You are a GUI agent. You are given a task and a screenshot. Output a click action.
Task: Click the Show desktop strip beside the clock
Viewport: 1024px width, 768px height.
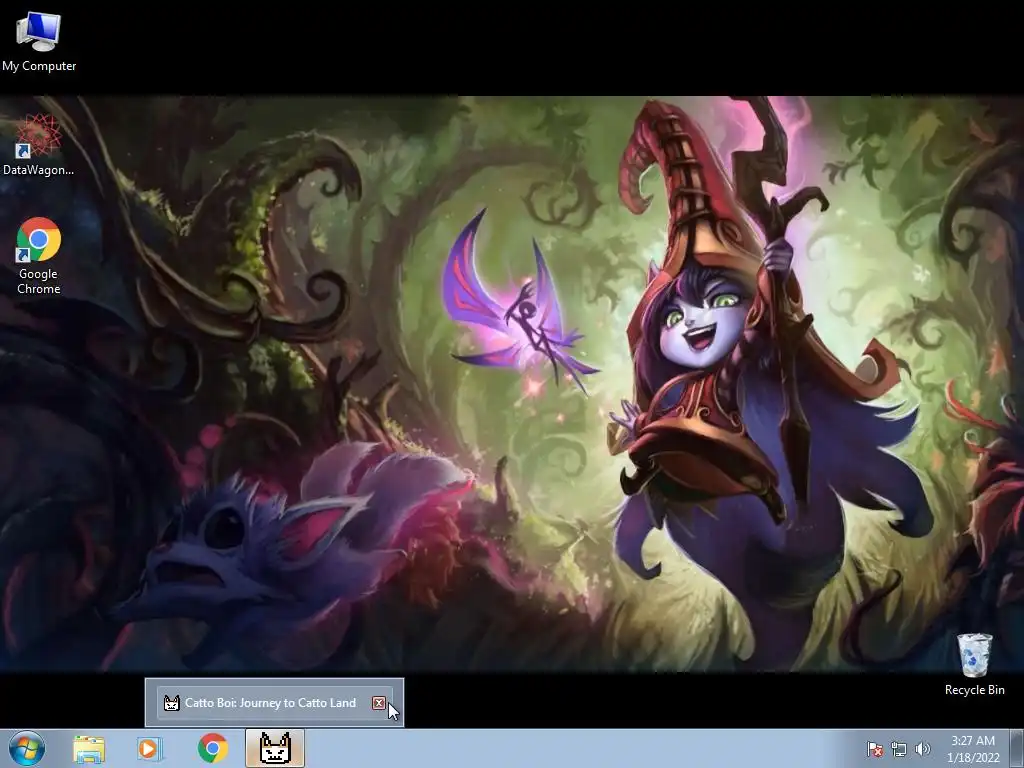coord(1019,748)
